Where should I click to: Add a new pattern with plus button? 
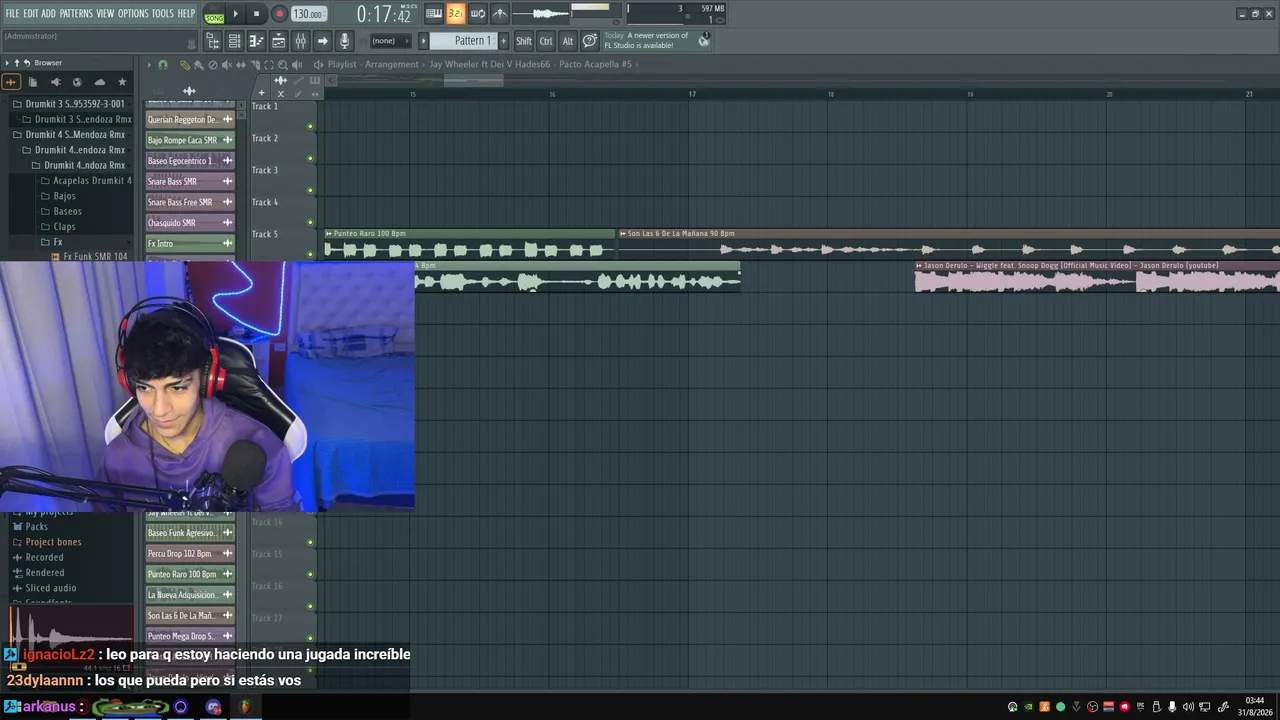click(503, 41)
